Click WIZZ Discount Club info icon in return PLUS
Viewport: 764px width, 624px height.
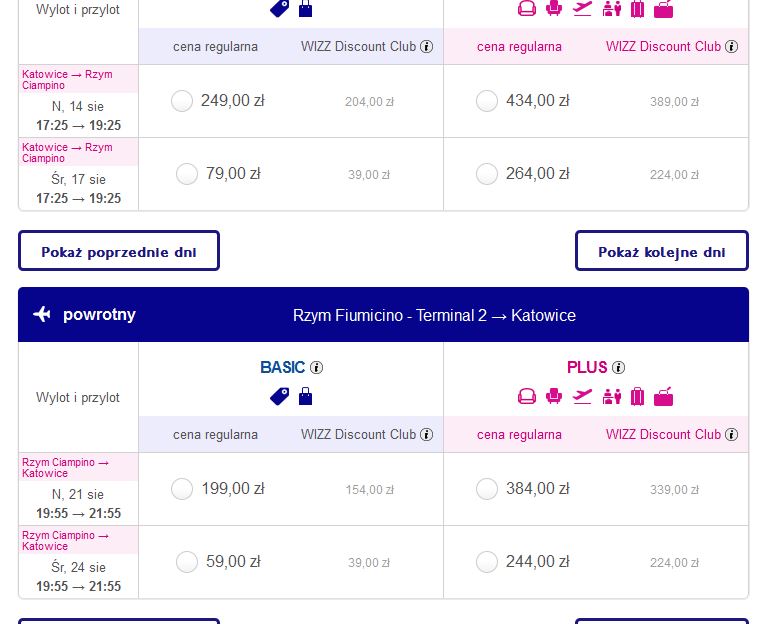(x=731, y=435)
